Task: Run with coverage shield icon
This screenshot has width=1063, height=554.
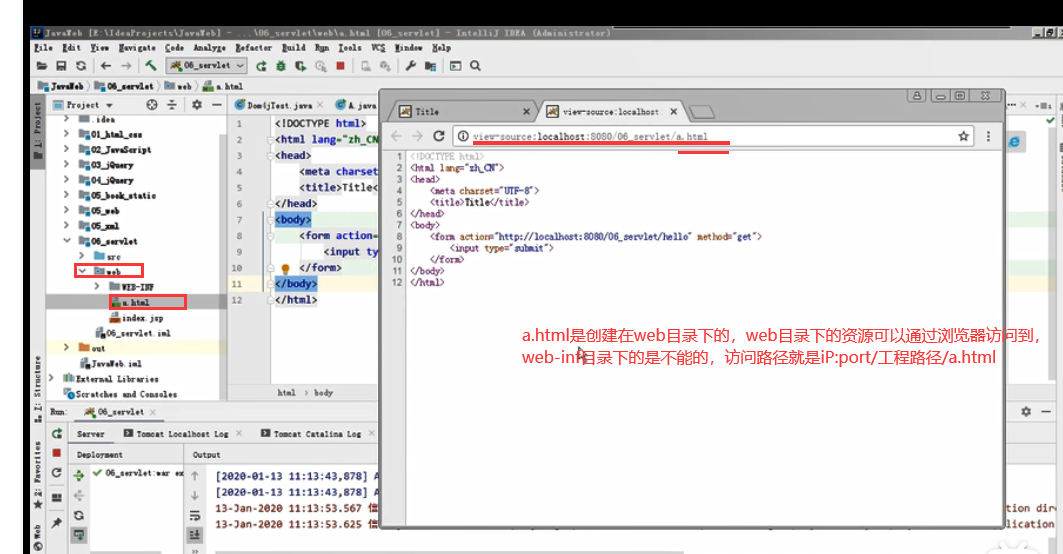Action: 300,66
